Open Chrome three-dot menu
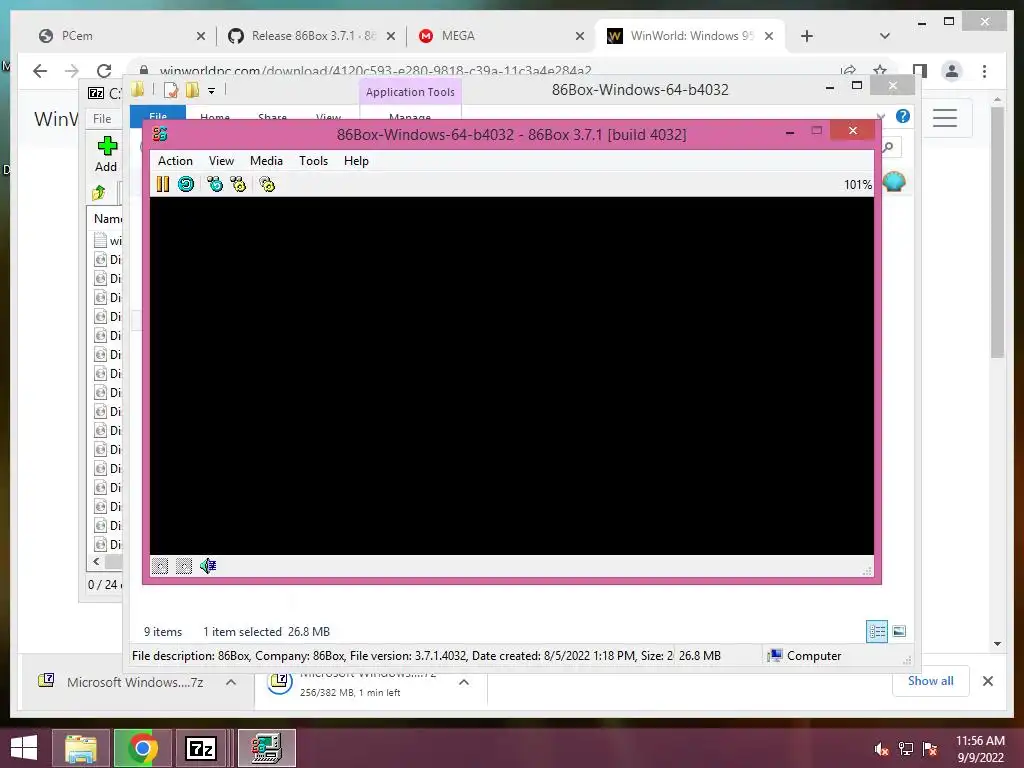The height and width of the screenshot is (768, 1024). 985,71
